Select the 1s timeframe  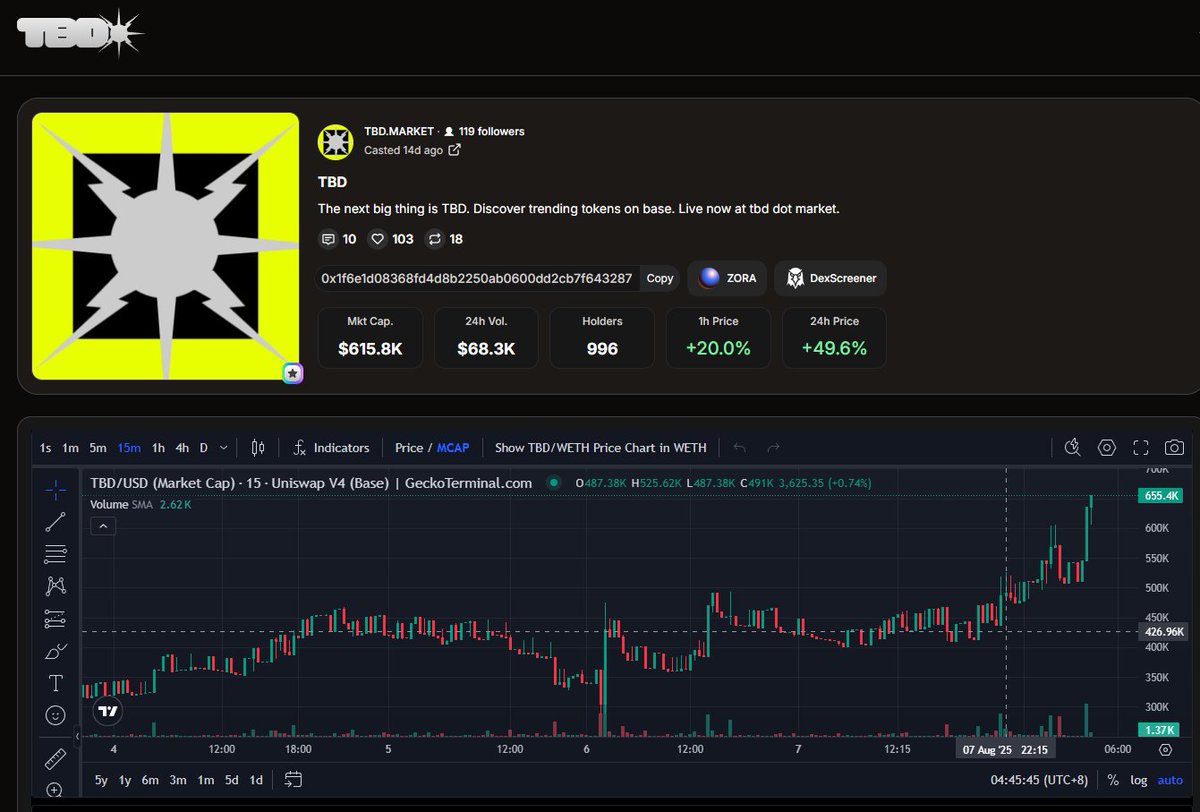coord(46,447)
